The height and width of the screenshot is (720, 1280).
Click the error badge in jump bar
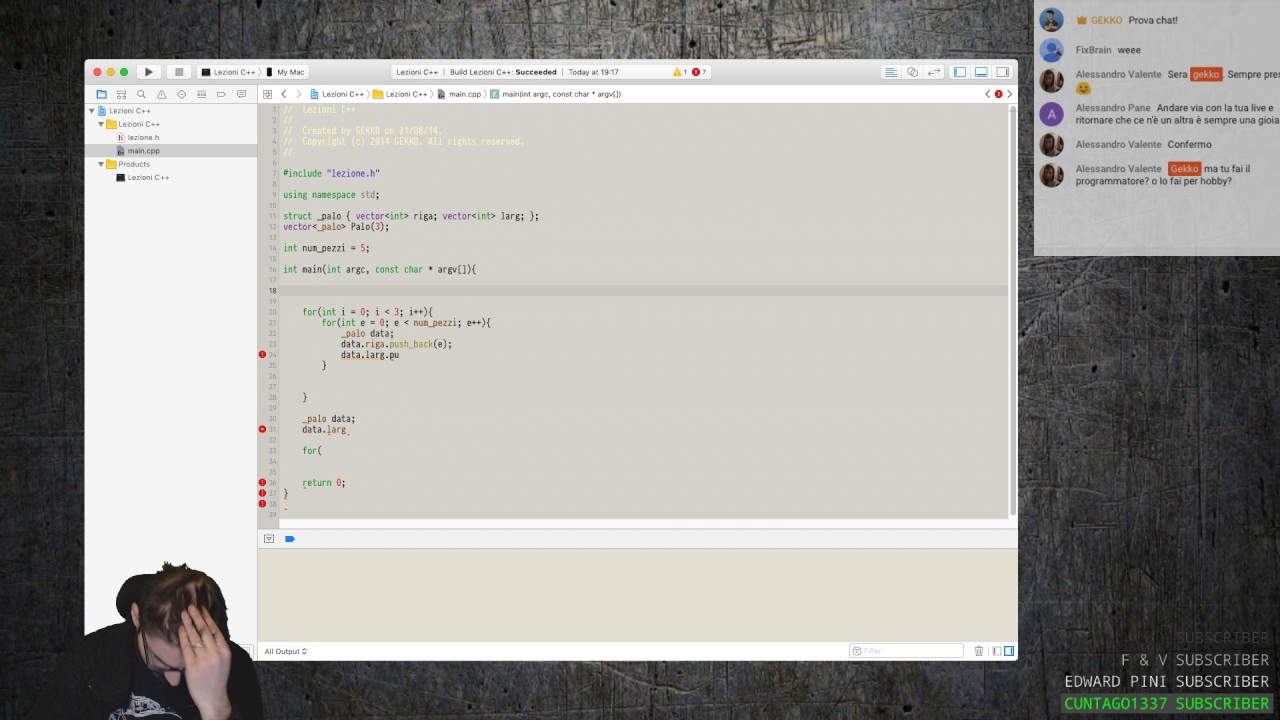(998, 94)
